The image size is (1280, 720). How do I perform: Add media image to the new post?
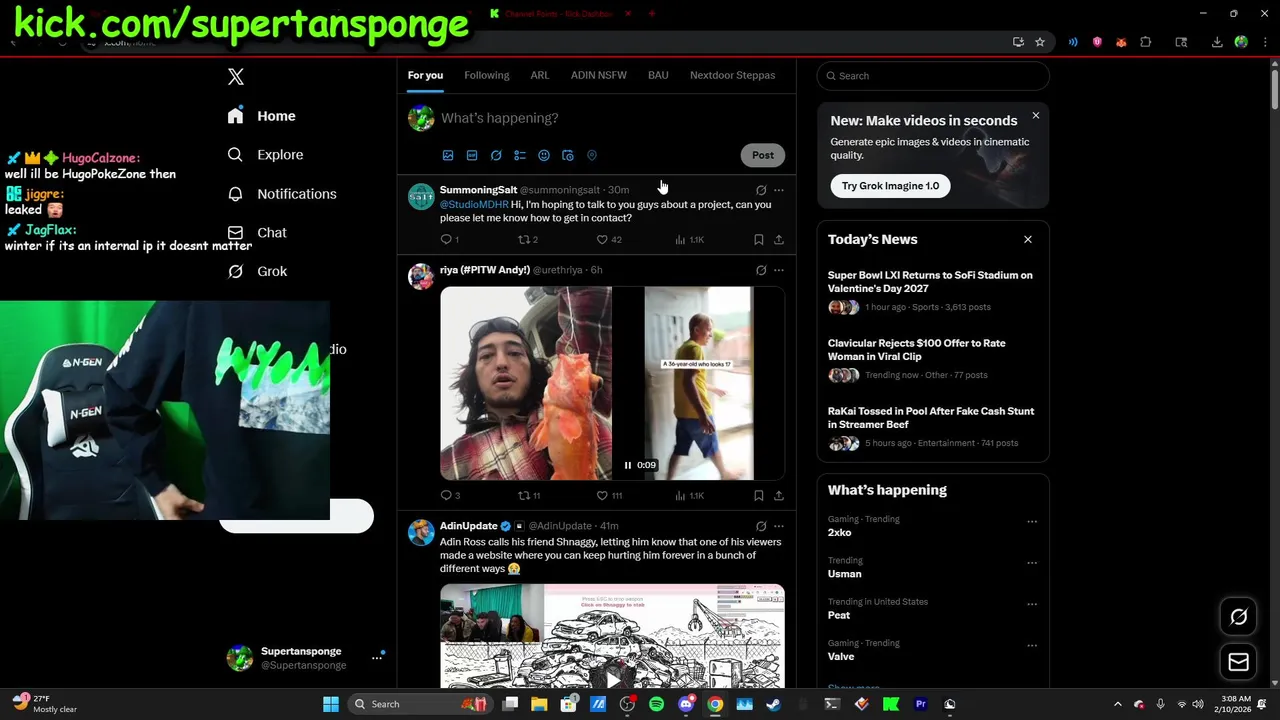[x=448, y=156]
